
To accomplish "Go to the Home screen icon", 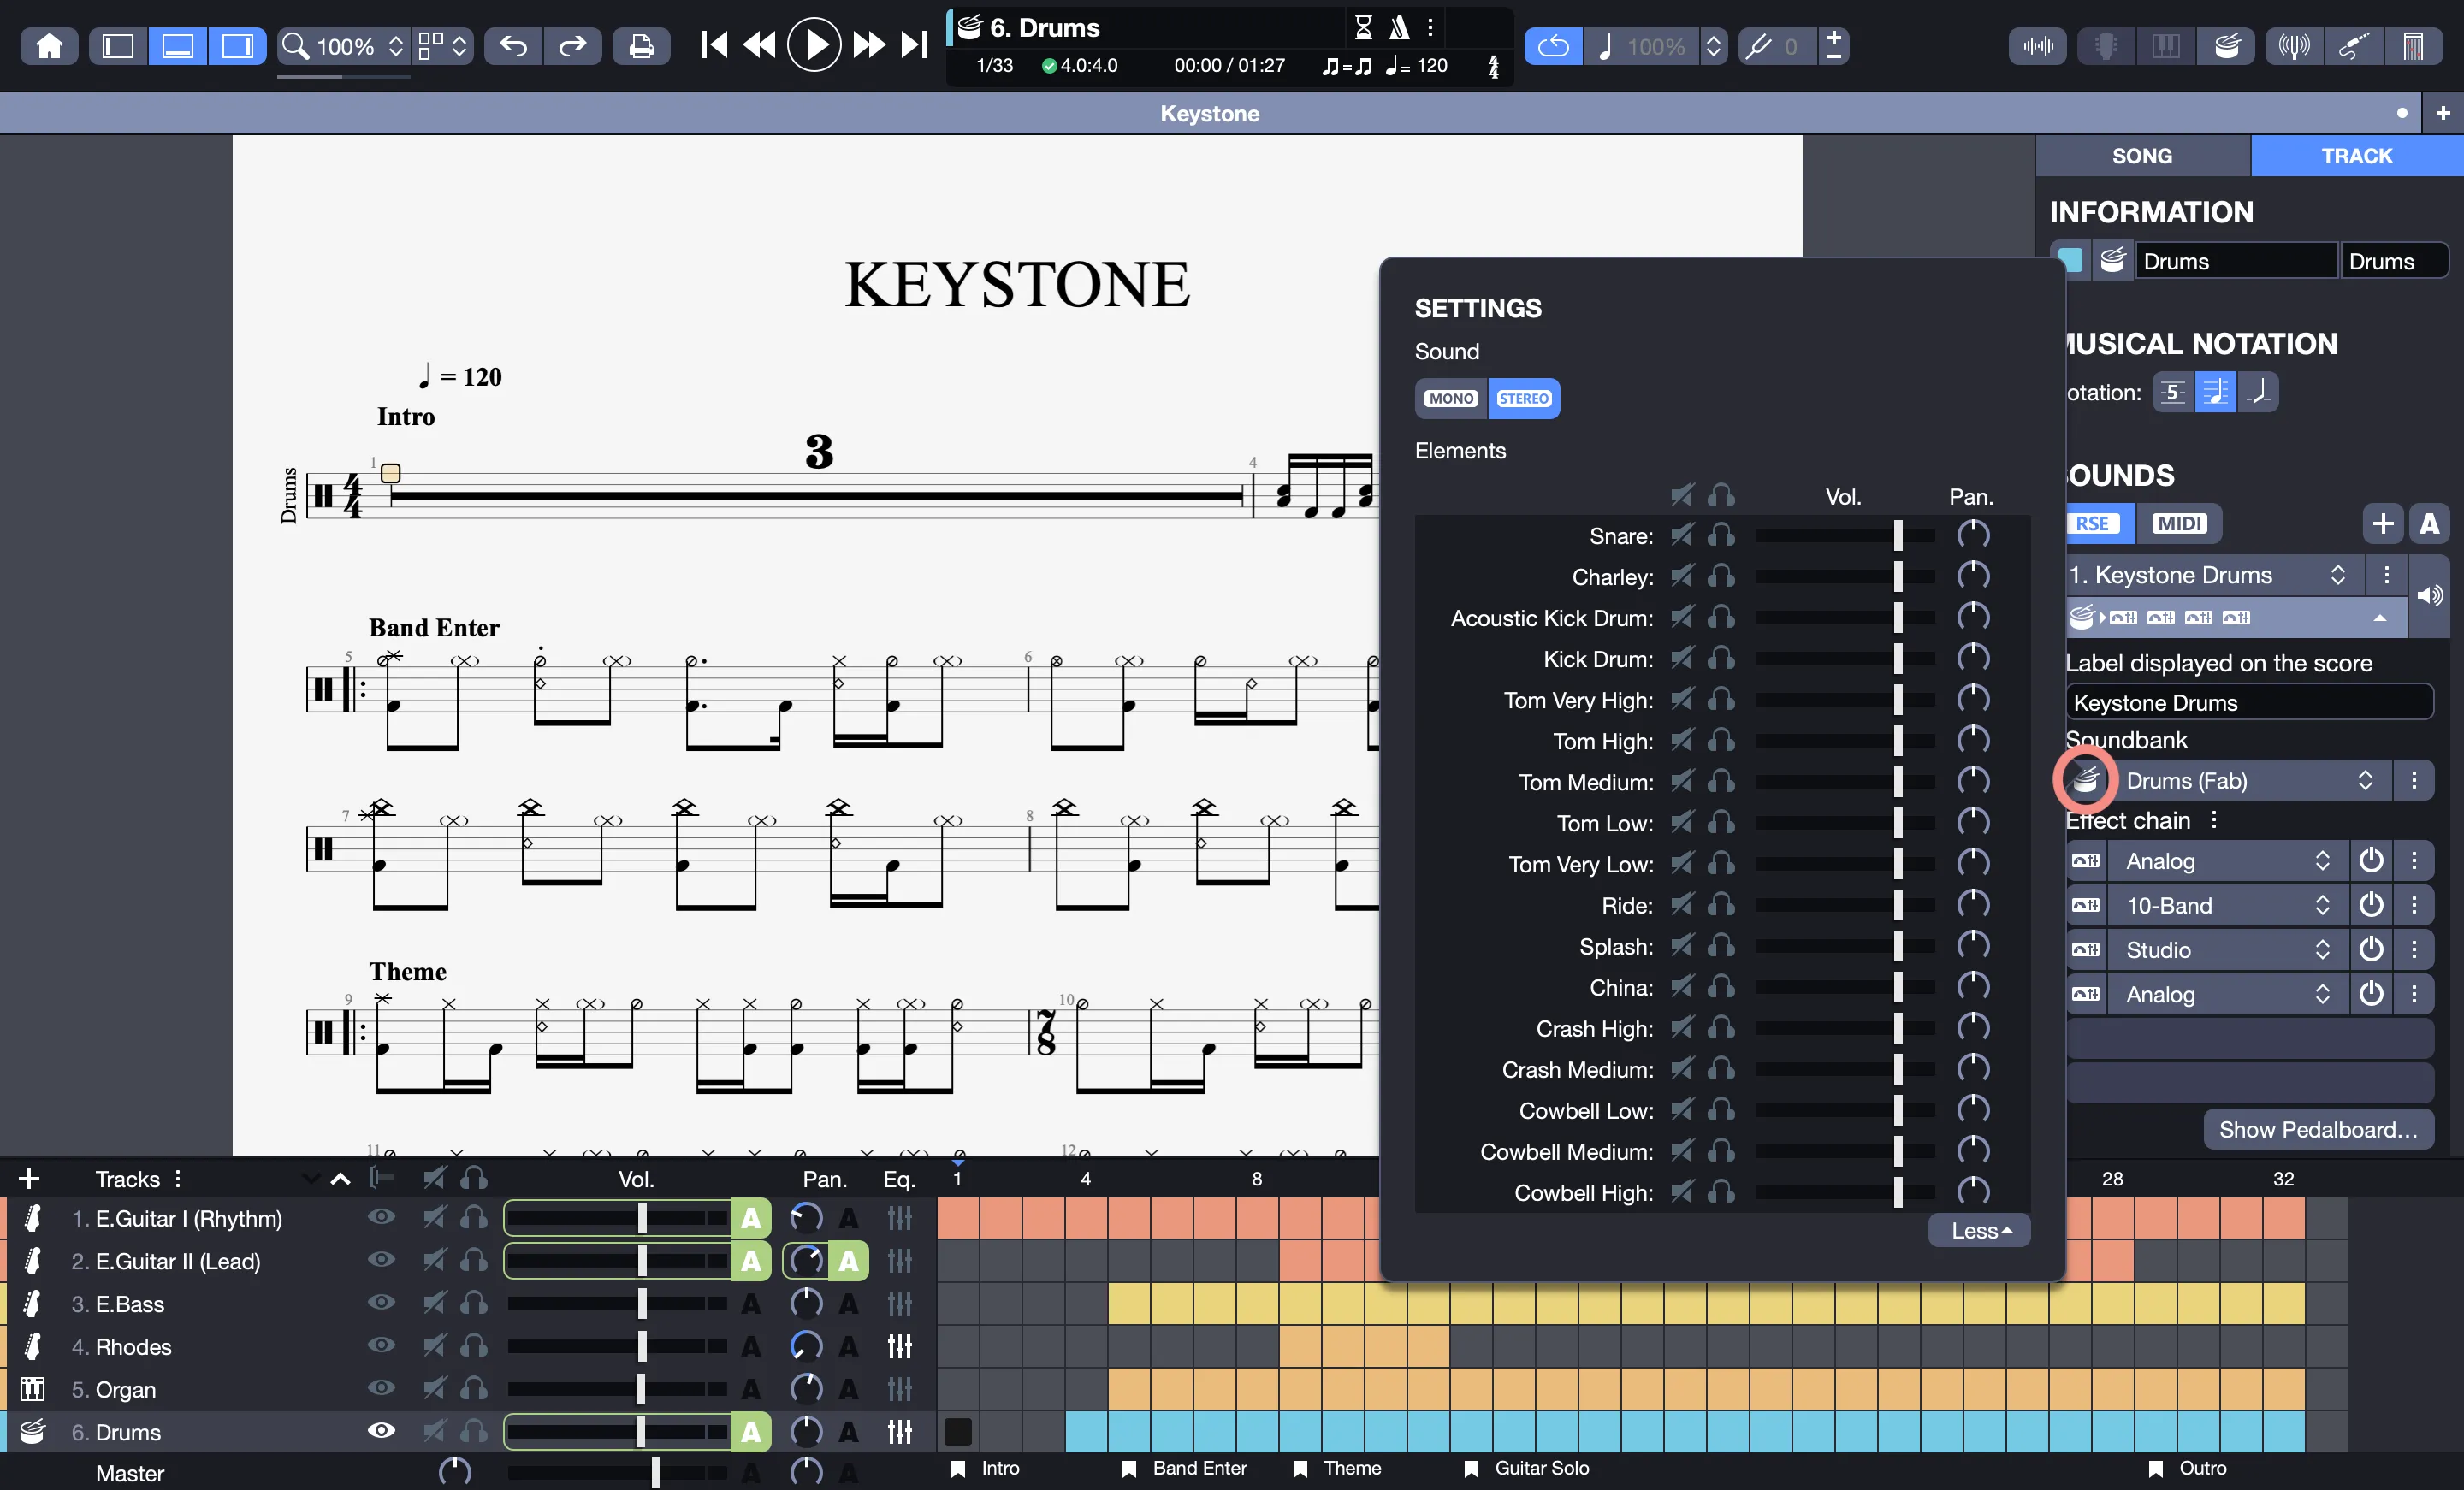I will point(49,46).
